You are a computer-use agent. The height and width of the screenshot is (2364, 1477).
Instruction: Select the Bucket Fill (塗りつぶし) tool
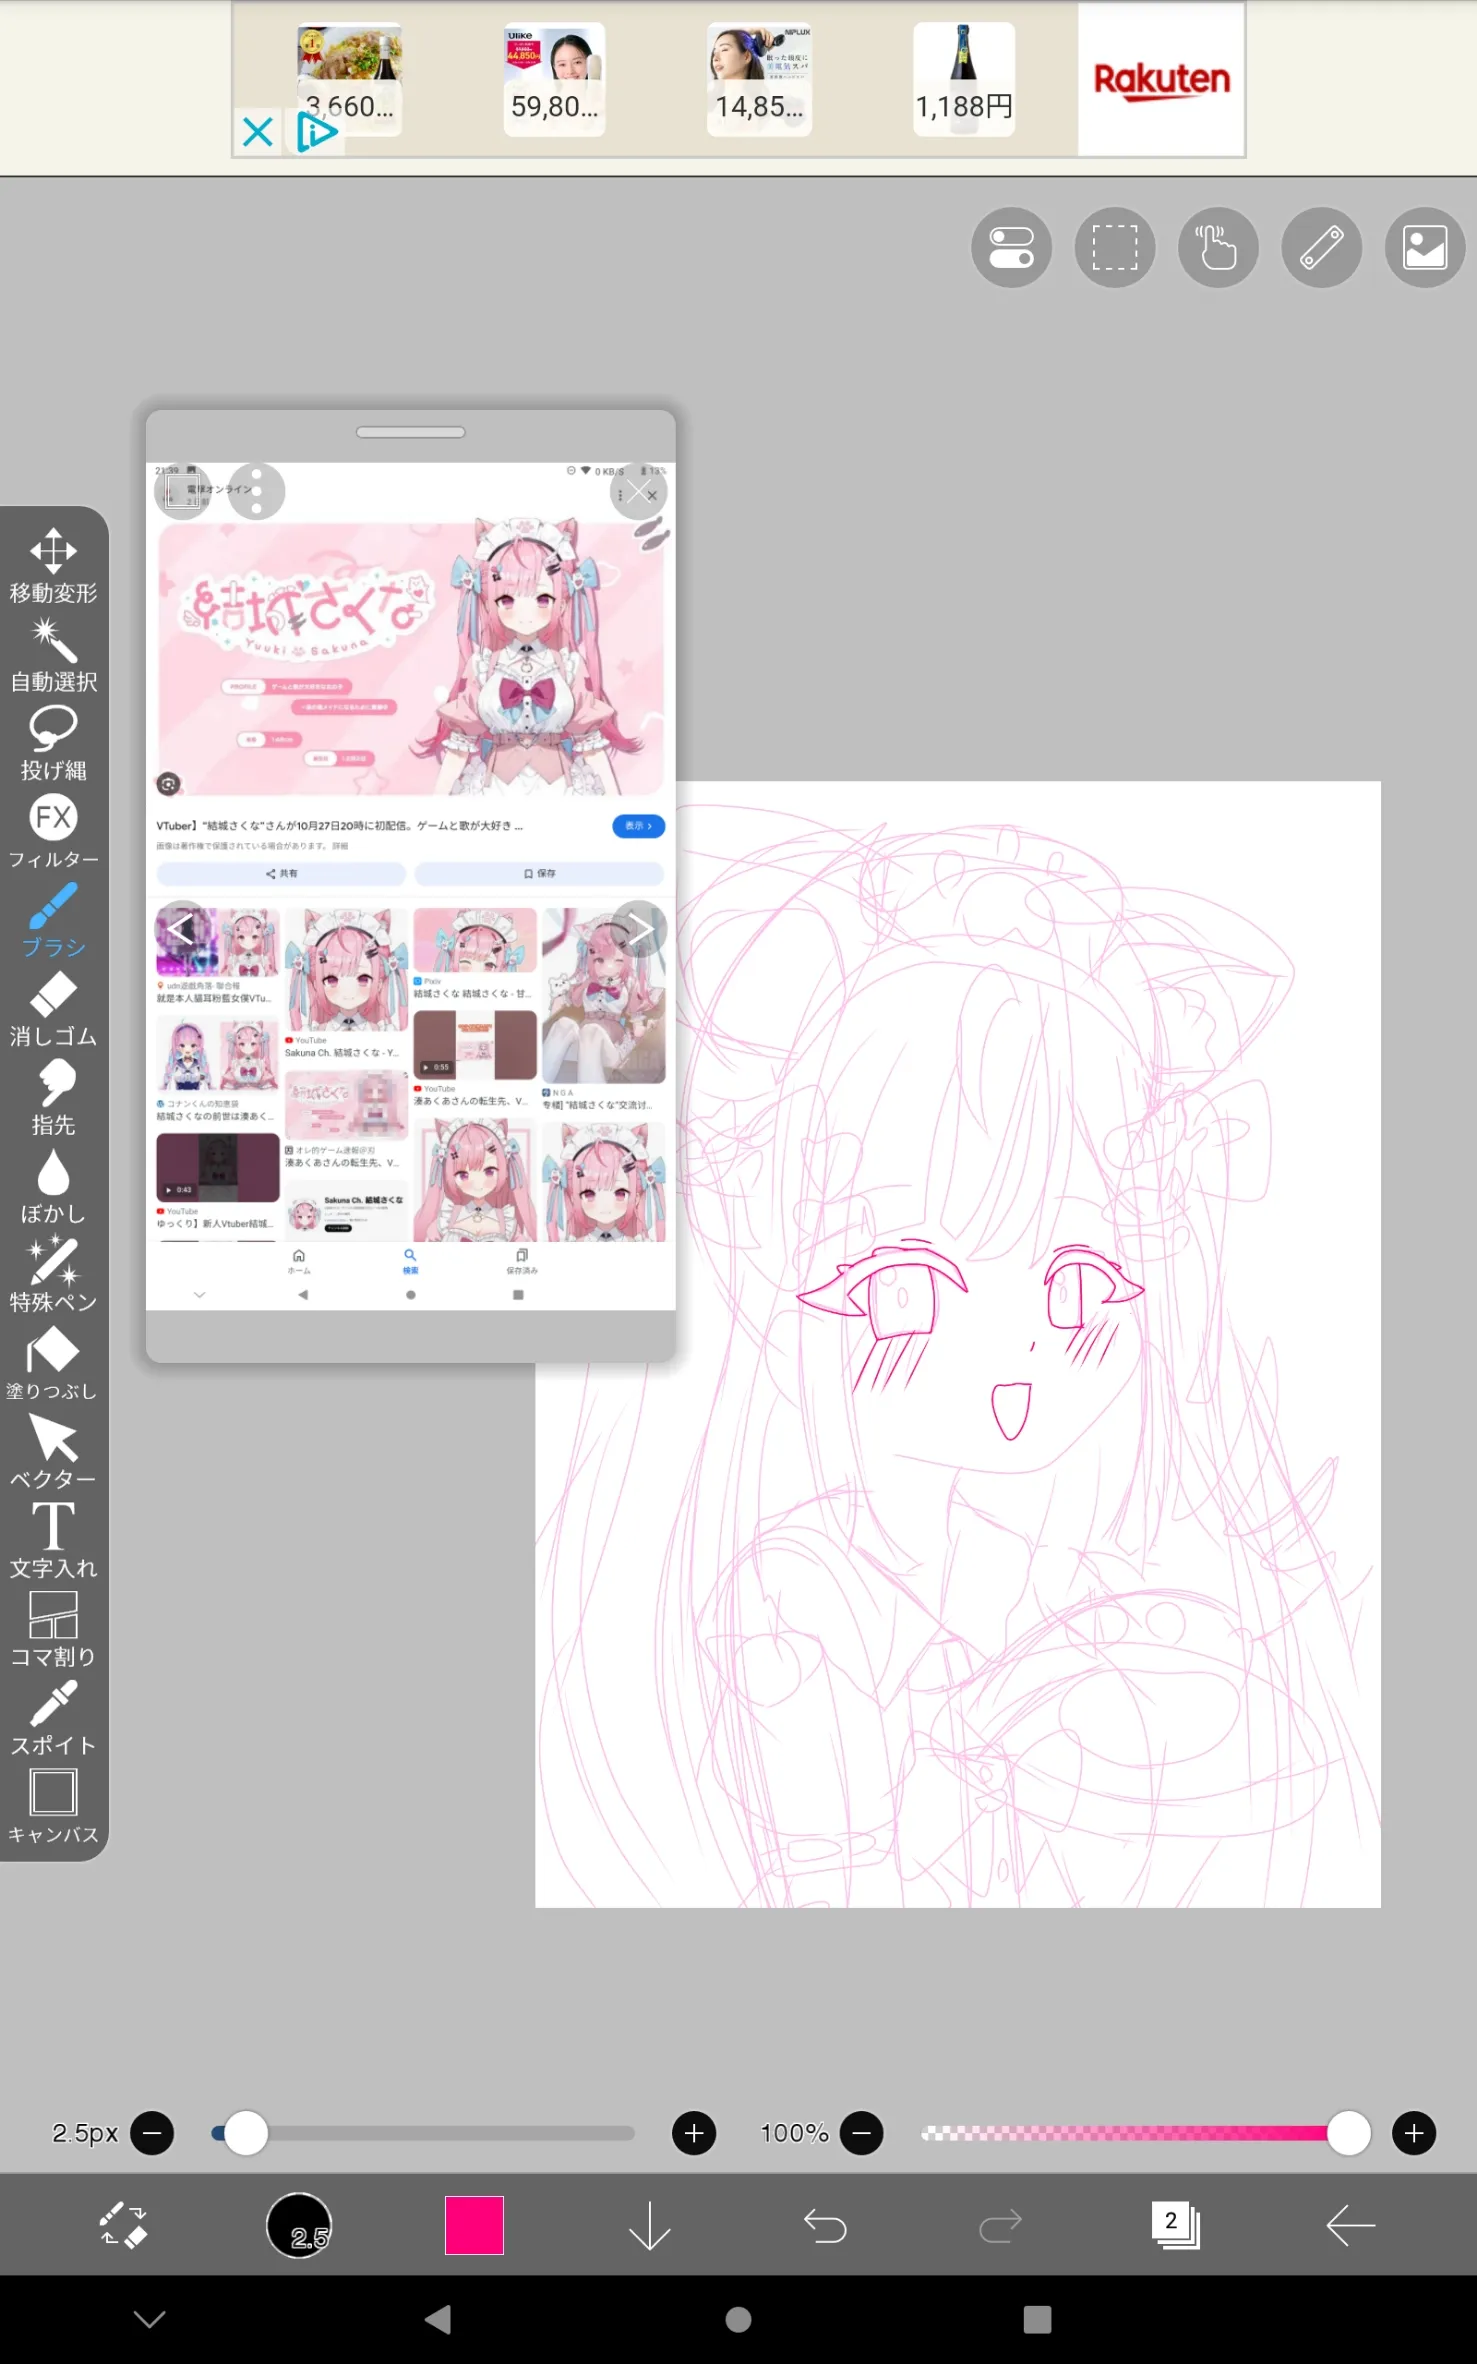pos(53,1364)
